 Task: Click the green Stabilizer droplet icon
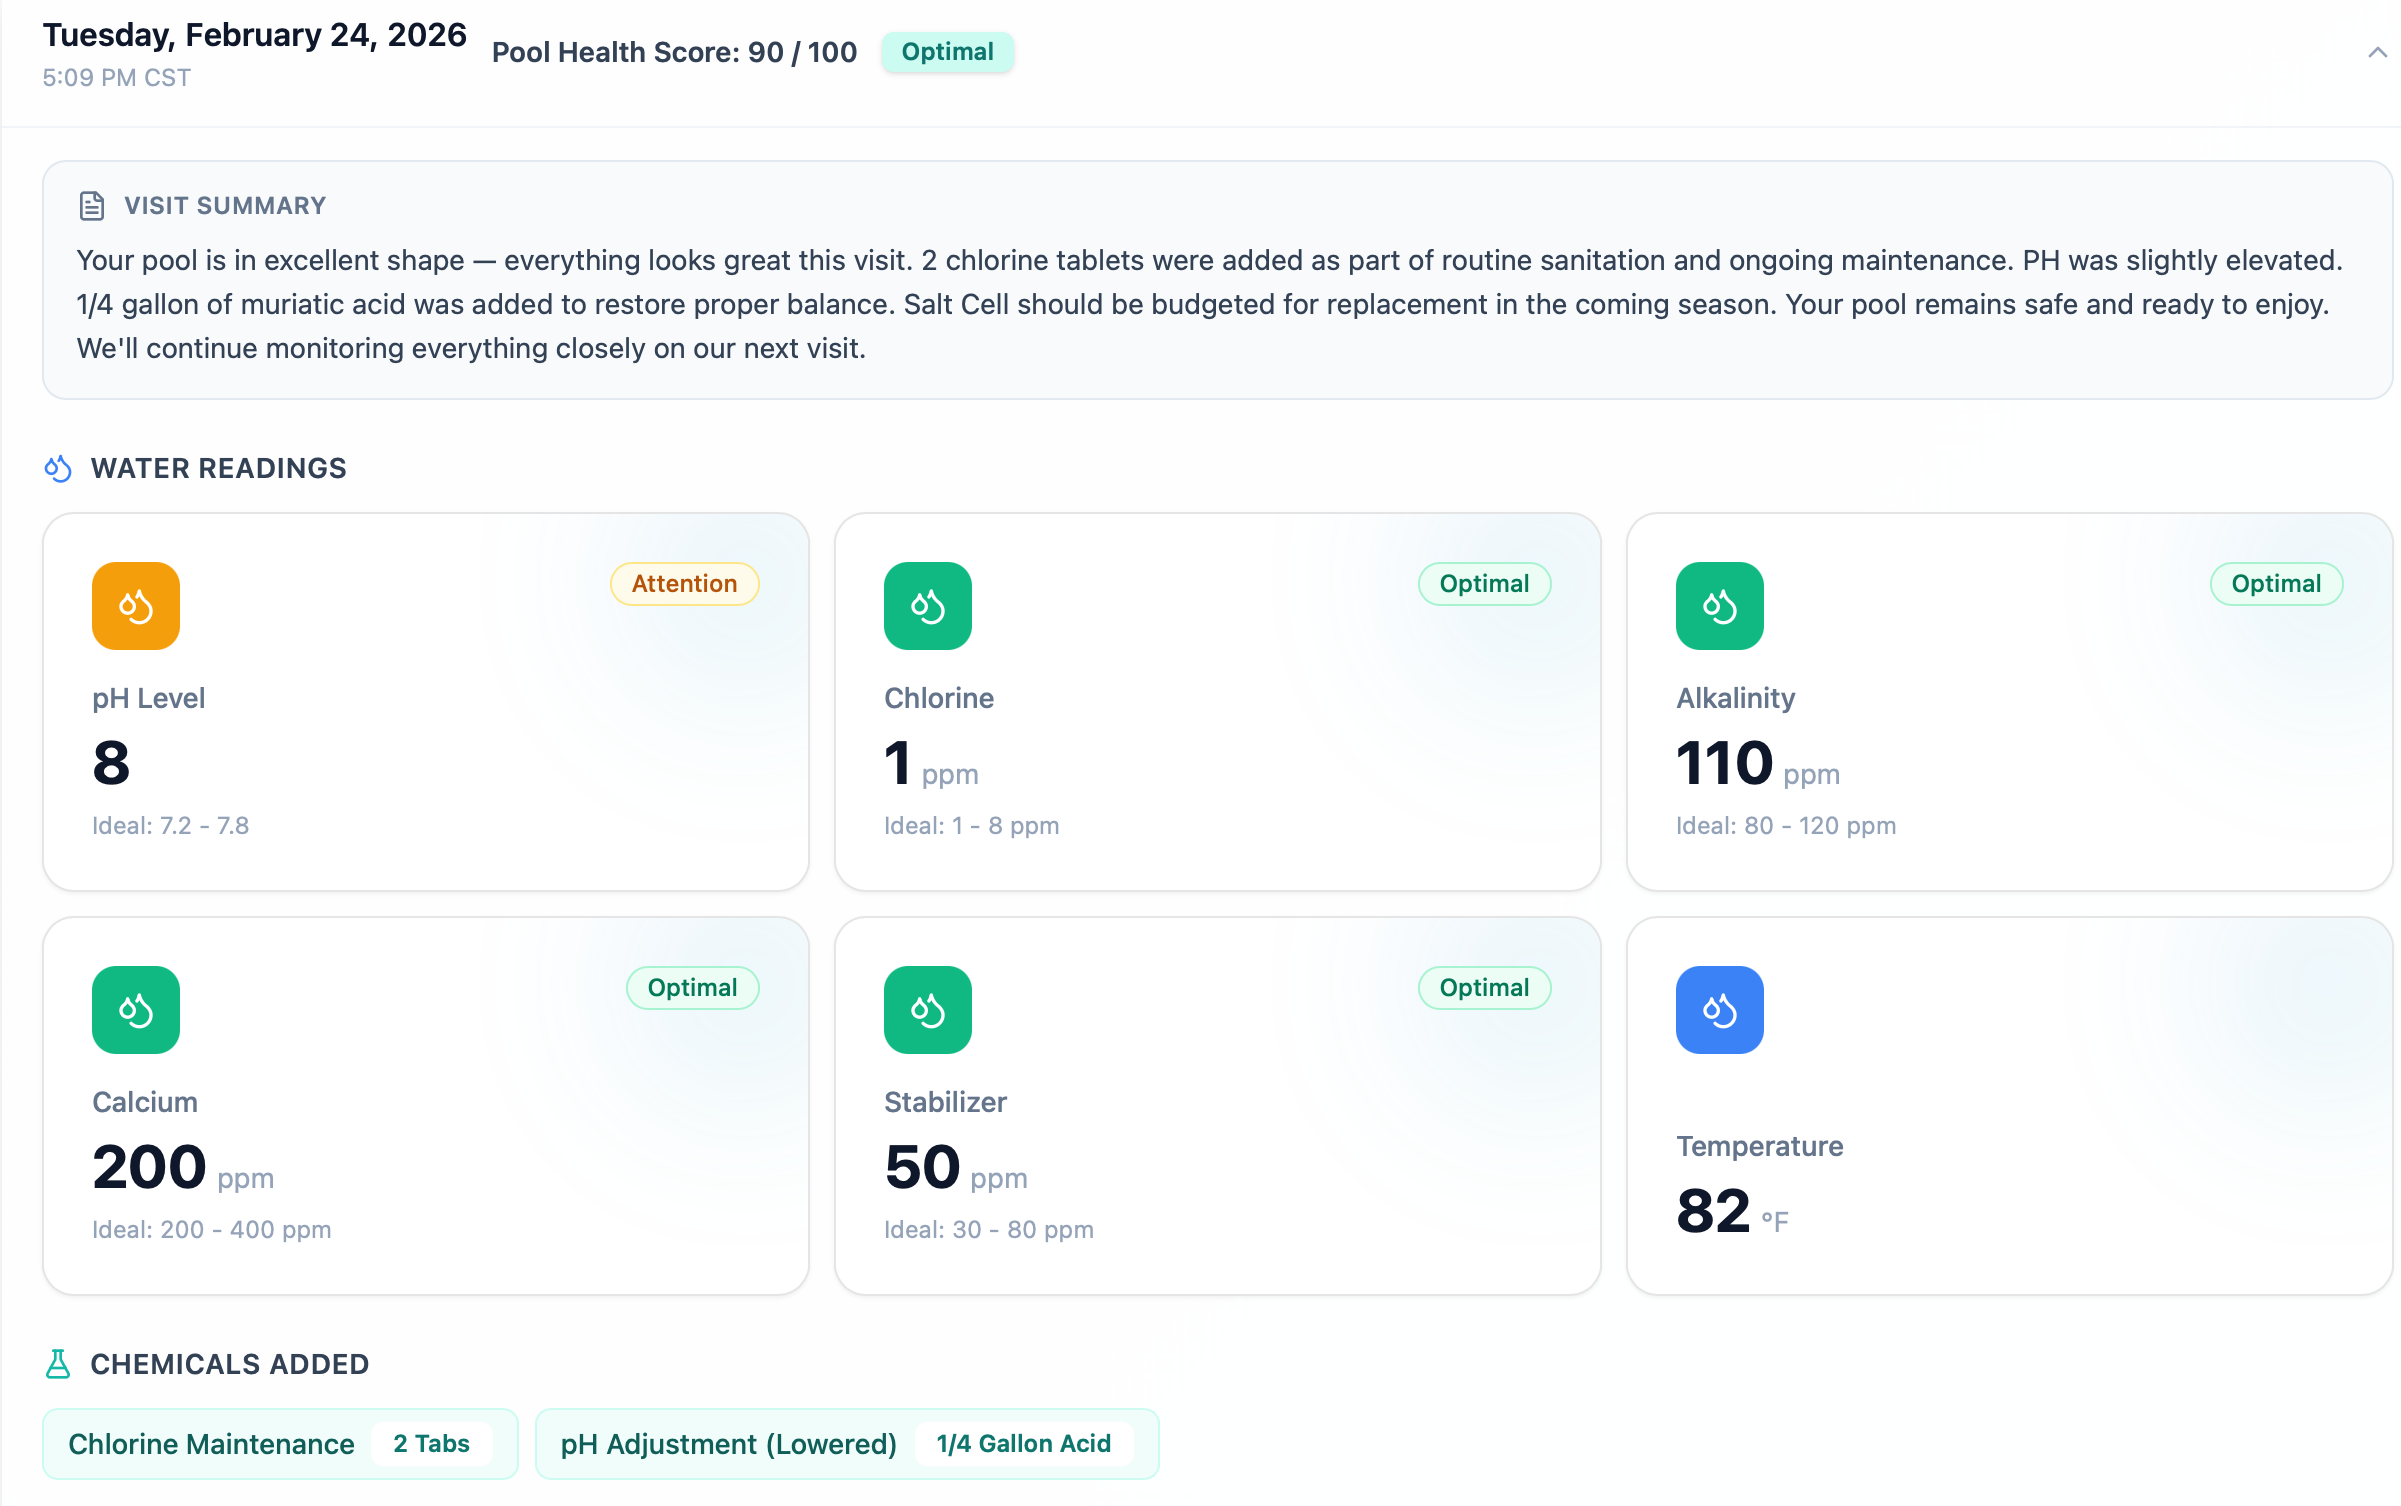coord(927,1010)
